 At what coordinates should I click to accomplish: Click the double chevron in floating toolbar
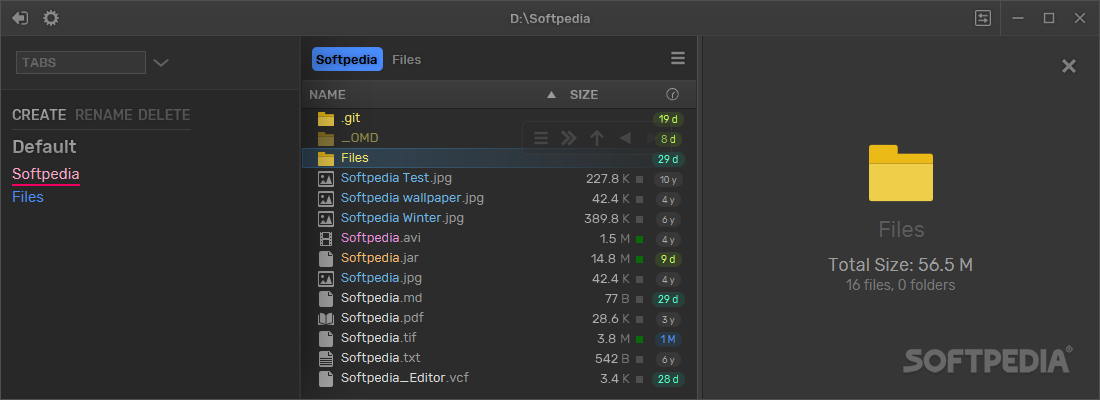coord(568,138)
